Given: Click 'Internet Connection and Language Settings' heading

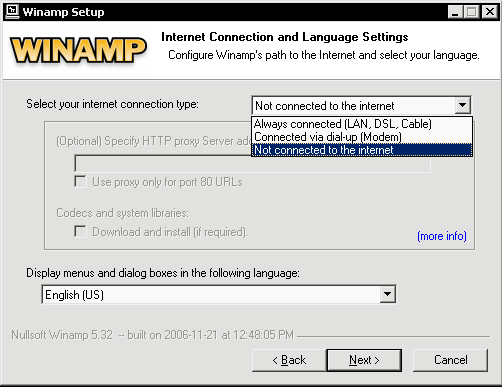Looking at the screenshot, I should 285,37.
